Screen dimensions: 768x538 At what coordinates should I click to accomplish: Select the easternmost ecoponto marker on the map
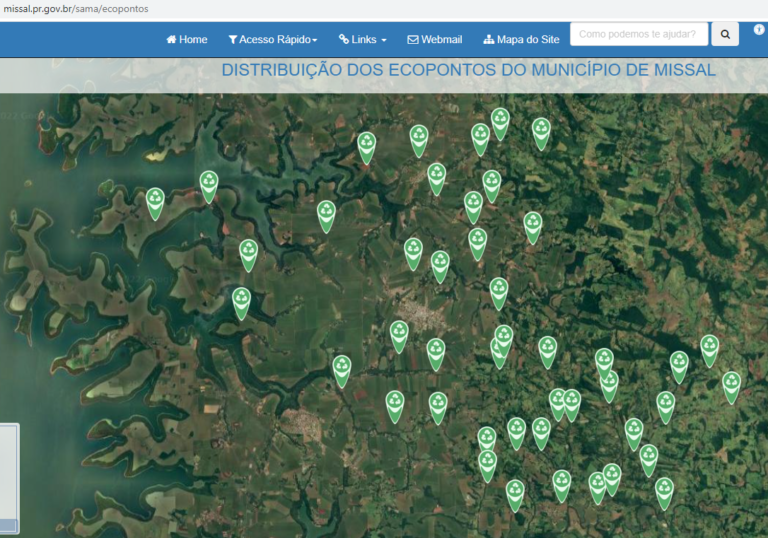pos(731,385)
